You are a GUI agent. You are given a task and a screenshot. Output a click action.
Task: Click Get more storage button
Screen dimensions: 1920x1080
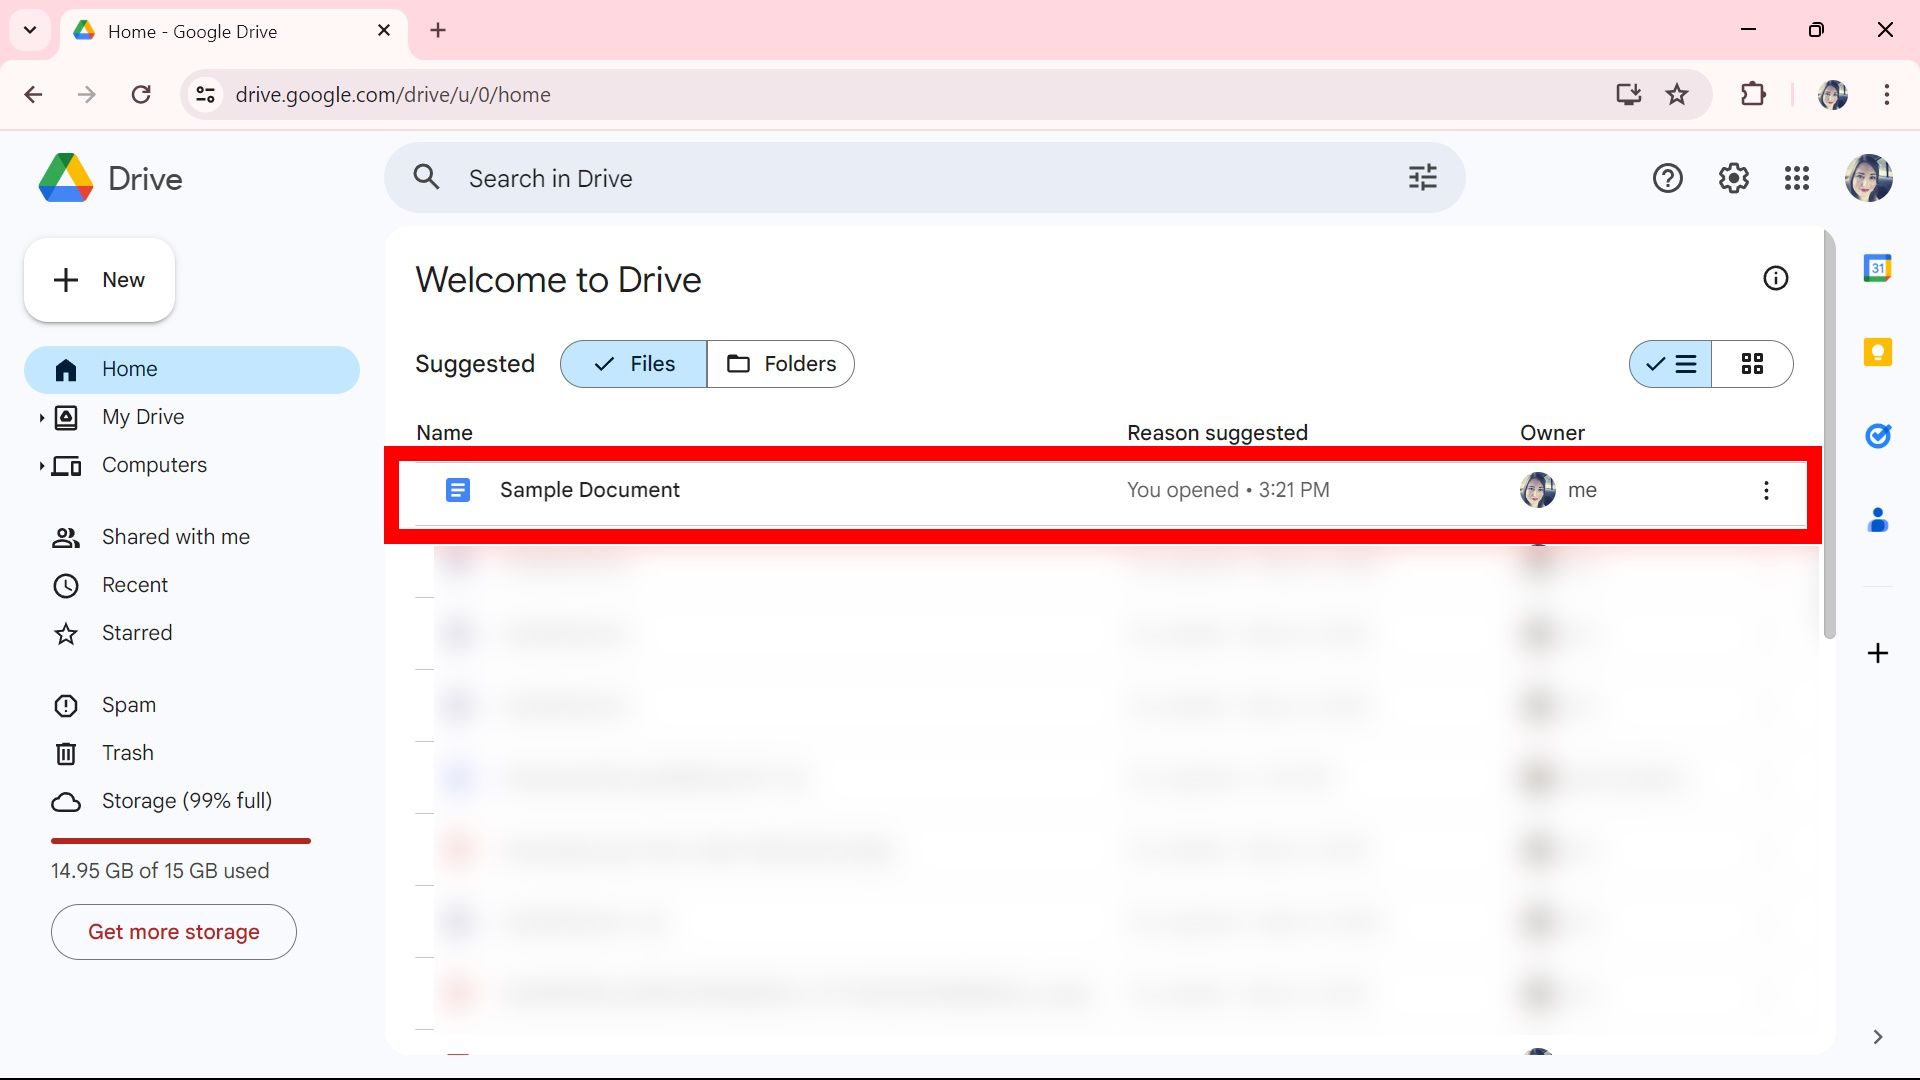click(173, 931)
